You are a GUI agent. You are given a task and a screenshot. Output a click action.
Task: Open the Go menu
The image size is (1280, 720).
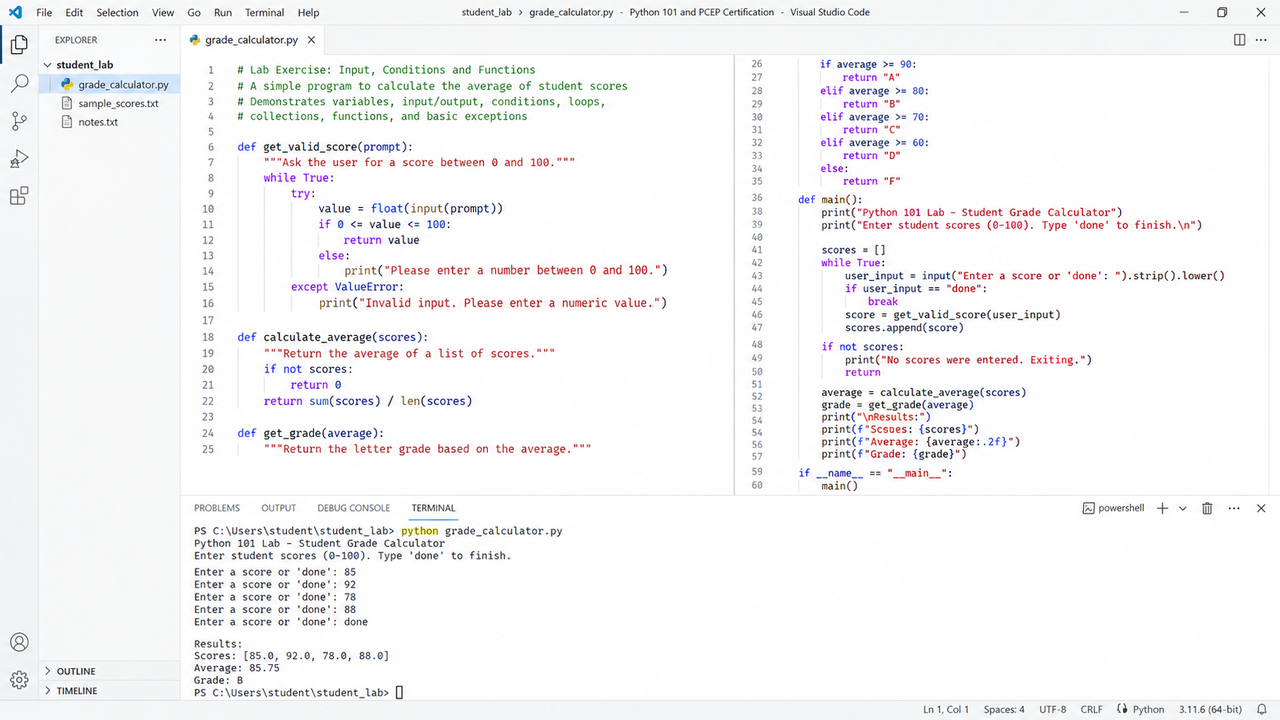194,12
